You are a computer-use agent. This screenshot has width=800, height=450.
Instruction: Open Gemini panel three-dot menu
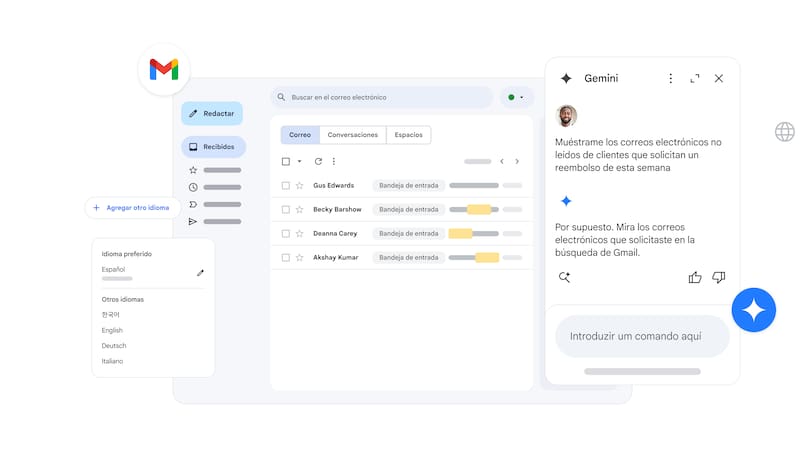(x=670, y=79)
